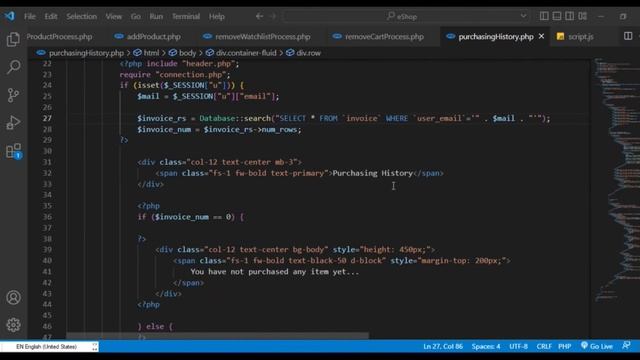640x360 pixels.
Task: Switch to addProduct.php tab
Action: click(148, 37)
